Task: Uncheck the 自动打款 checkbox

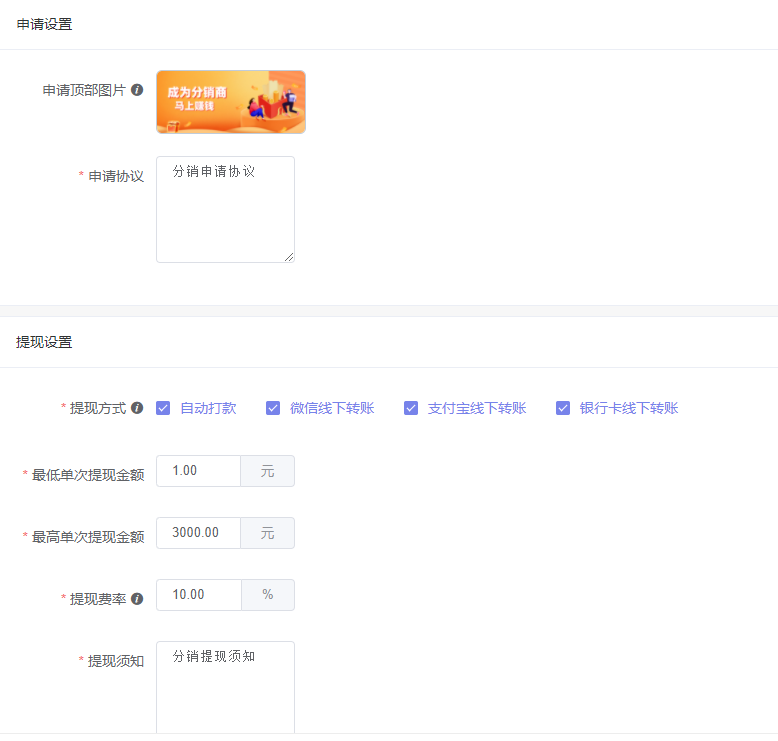Action: pos(163,408)
